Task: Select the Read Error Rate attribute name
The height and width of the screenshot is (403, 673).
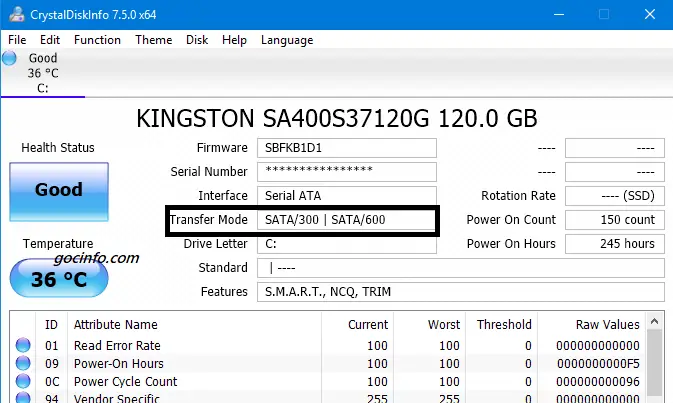Action: click(x=117, y=346)
